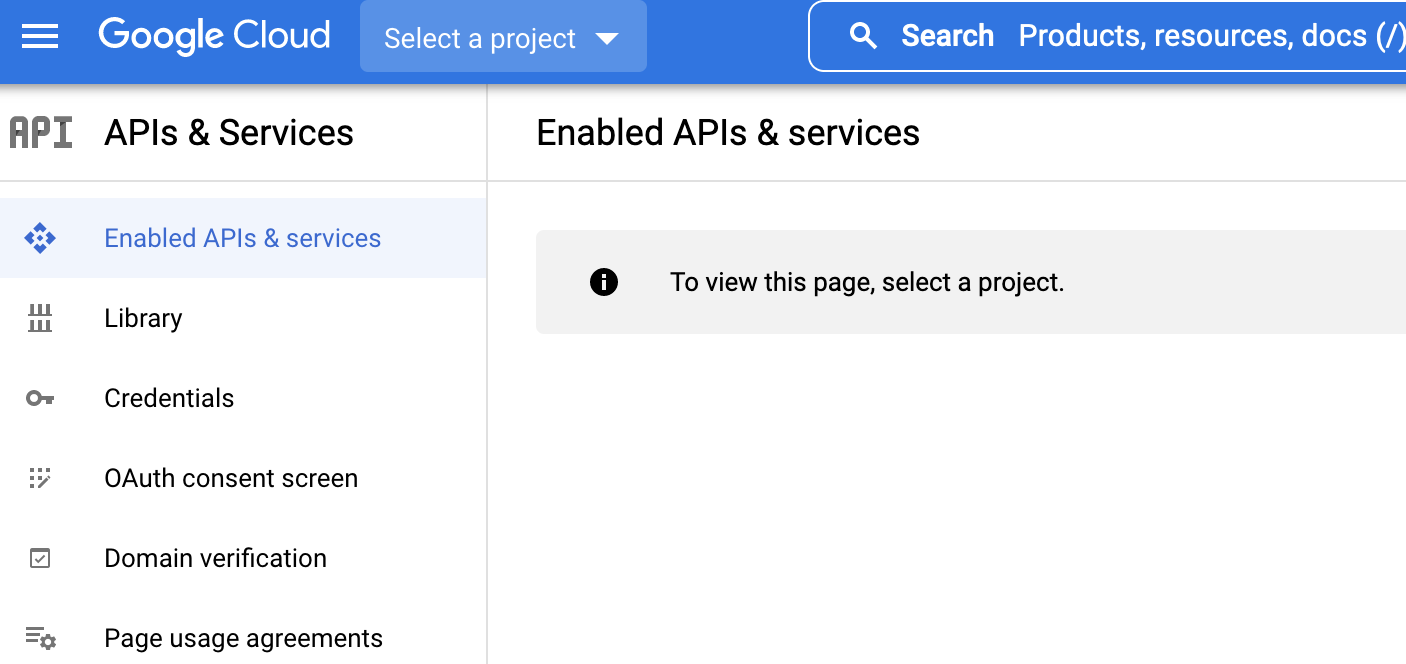
Task: Click the Domain verification checkbox icon
Action: pyautogui.click(x=40, y=558)
